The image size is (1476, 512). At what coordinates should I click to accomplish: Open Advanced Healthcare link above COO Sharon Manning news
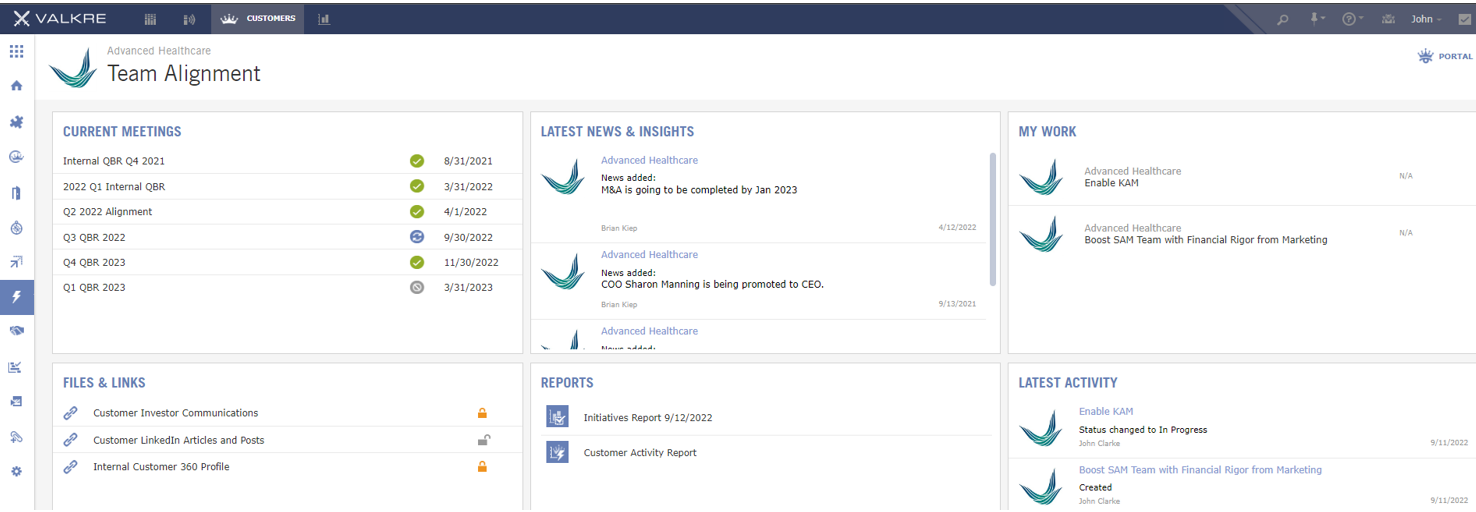649,255
